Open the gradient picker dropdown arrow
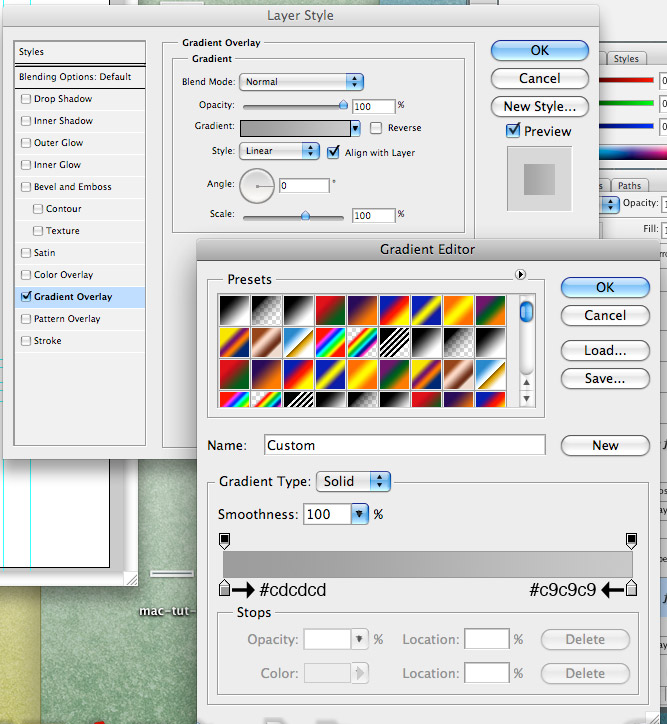The height and width of the screenshot is (724, 667). click(x=355, y=128)
